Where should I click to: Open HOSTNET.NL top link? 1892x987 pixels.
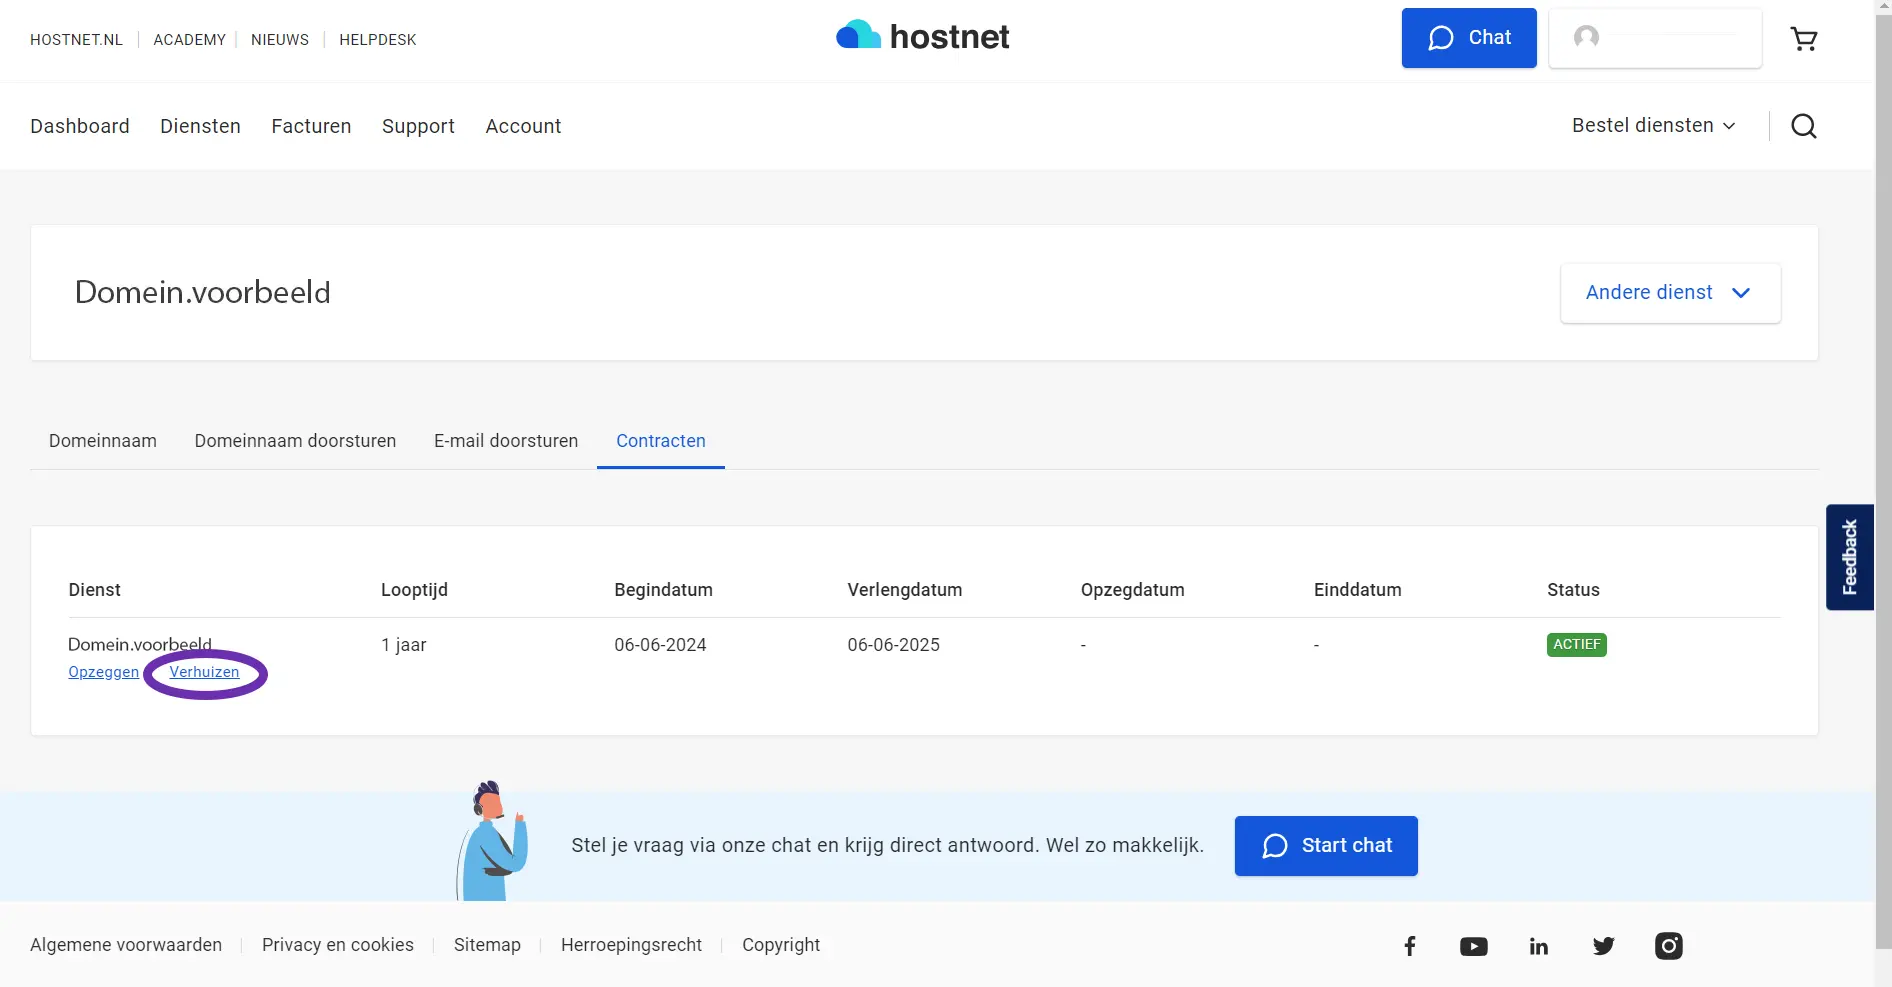click(76, 40)
